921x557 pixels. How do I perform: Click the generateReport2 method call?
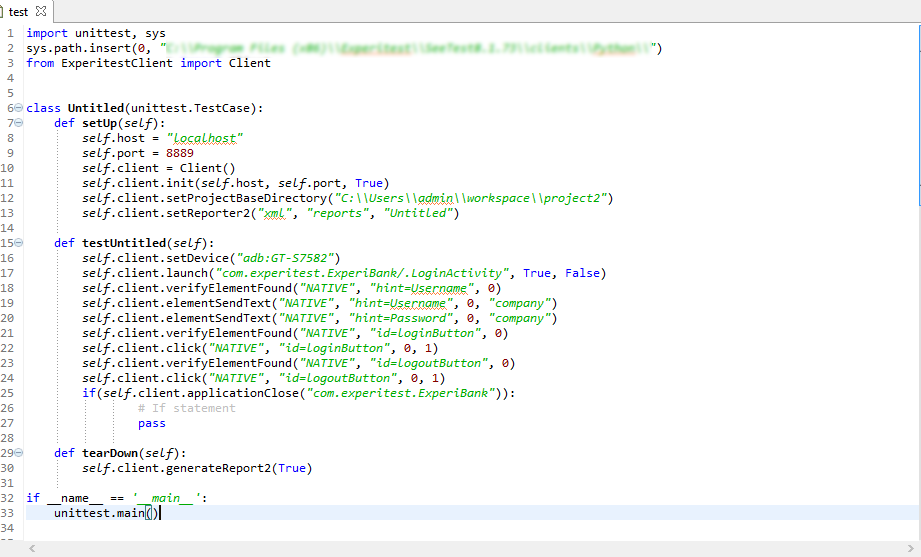(x=217, y=468)
